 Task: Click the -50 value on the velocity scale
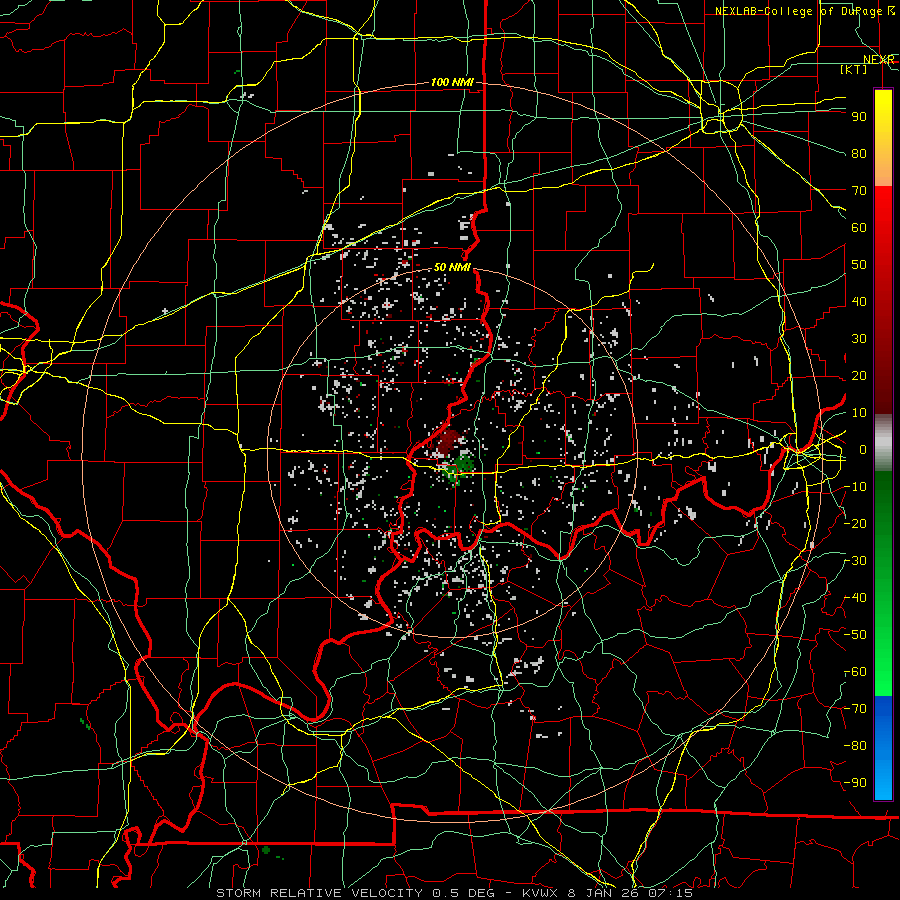point(856,635)
